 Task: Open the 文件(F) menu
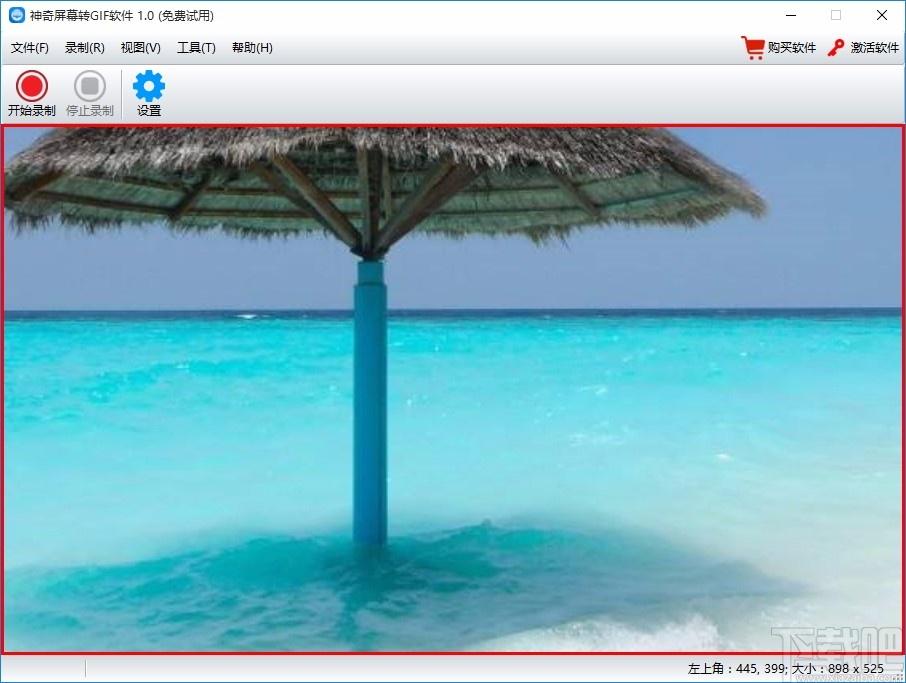click(29, 47)
